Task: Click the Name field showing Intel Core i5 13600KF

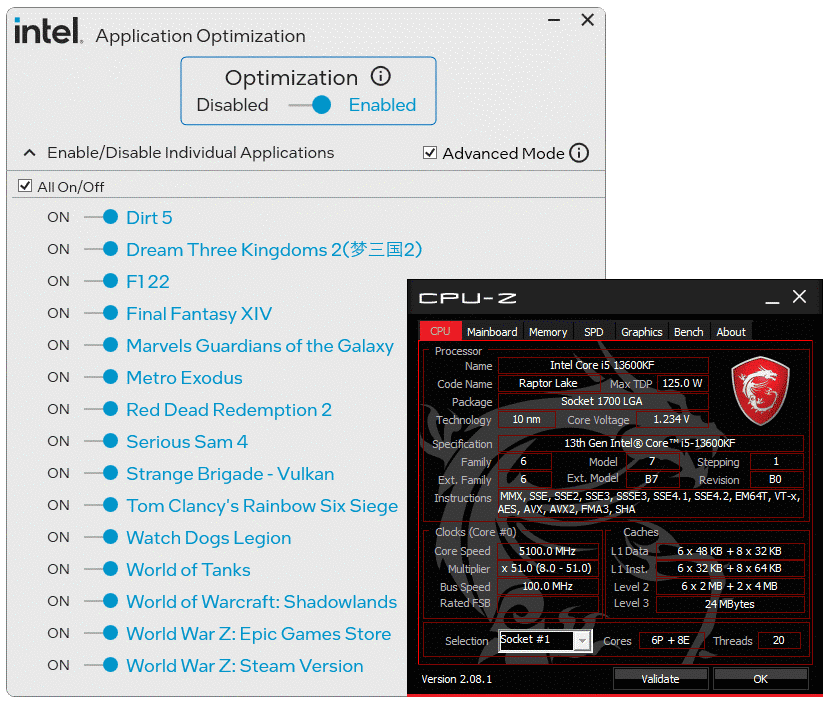Action: pos(603,365)
